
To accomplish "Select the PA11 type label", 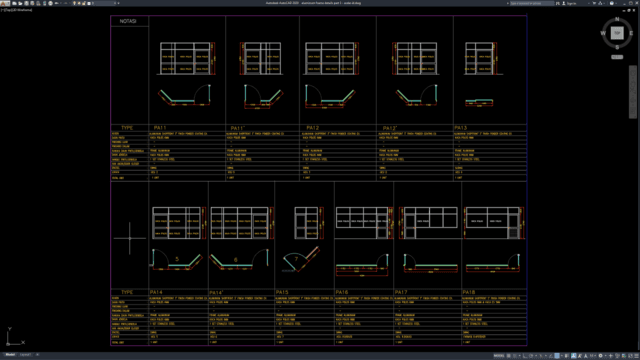I will (x=160, y=128).
